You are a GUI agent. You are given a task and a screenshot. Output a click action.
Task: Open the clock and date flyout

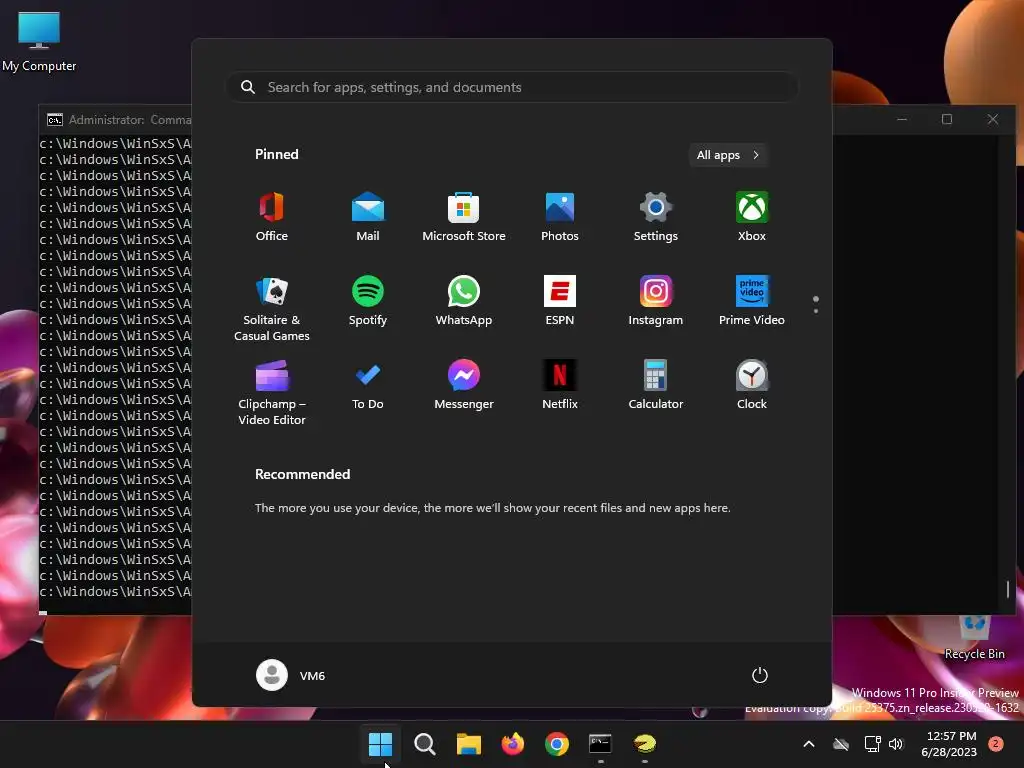[949, 744]
